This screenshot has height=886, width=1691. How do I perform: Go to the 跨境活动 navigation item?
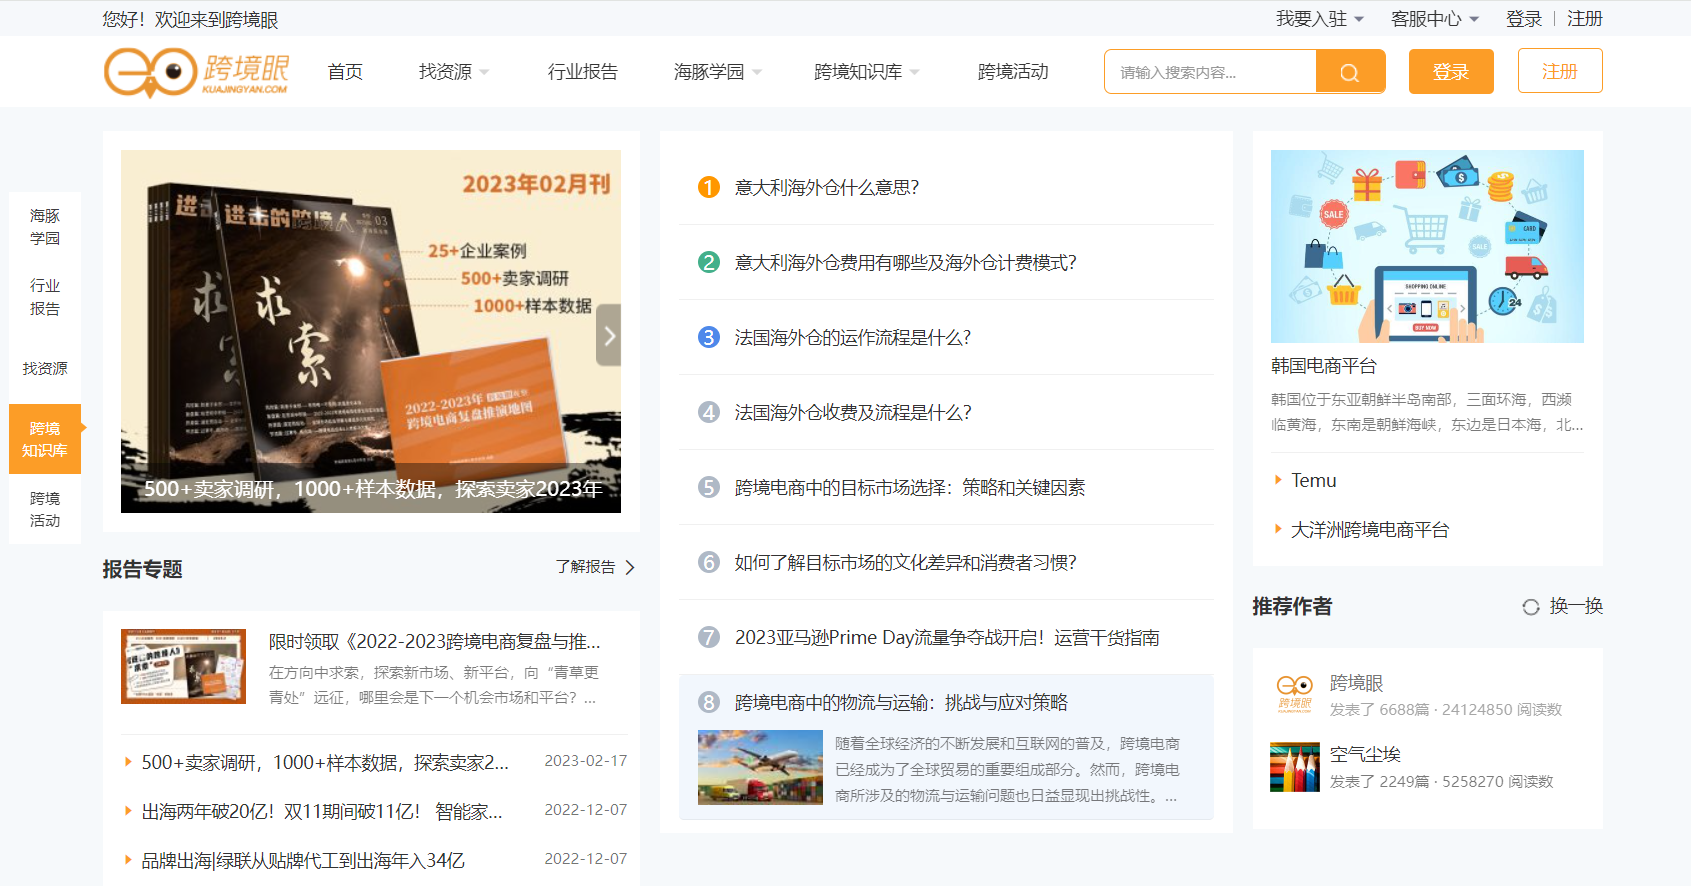1013,72
